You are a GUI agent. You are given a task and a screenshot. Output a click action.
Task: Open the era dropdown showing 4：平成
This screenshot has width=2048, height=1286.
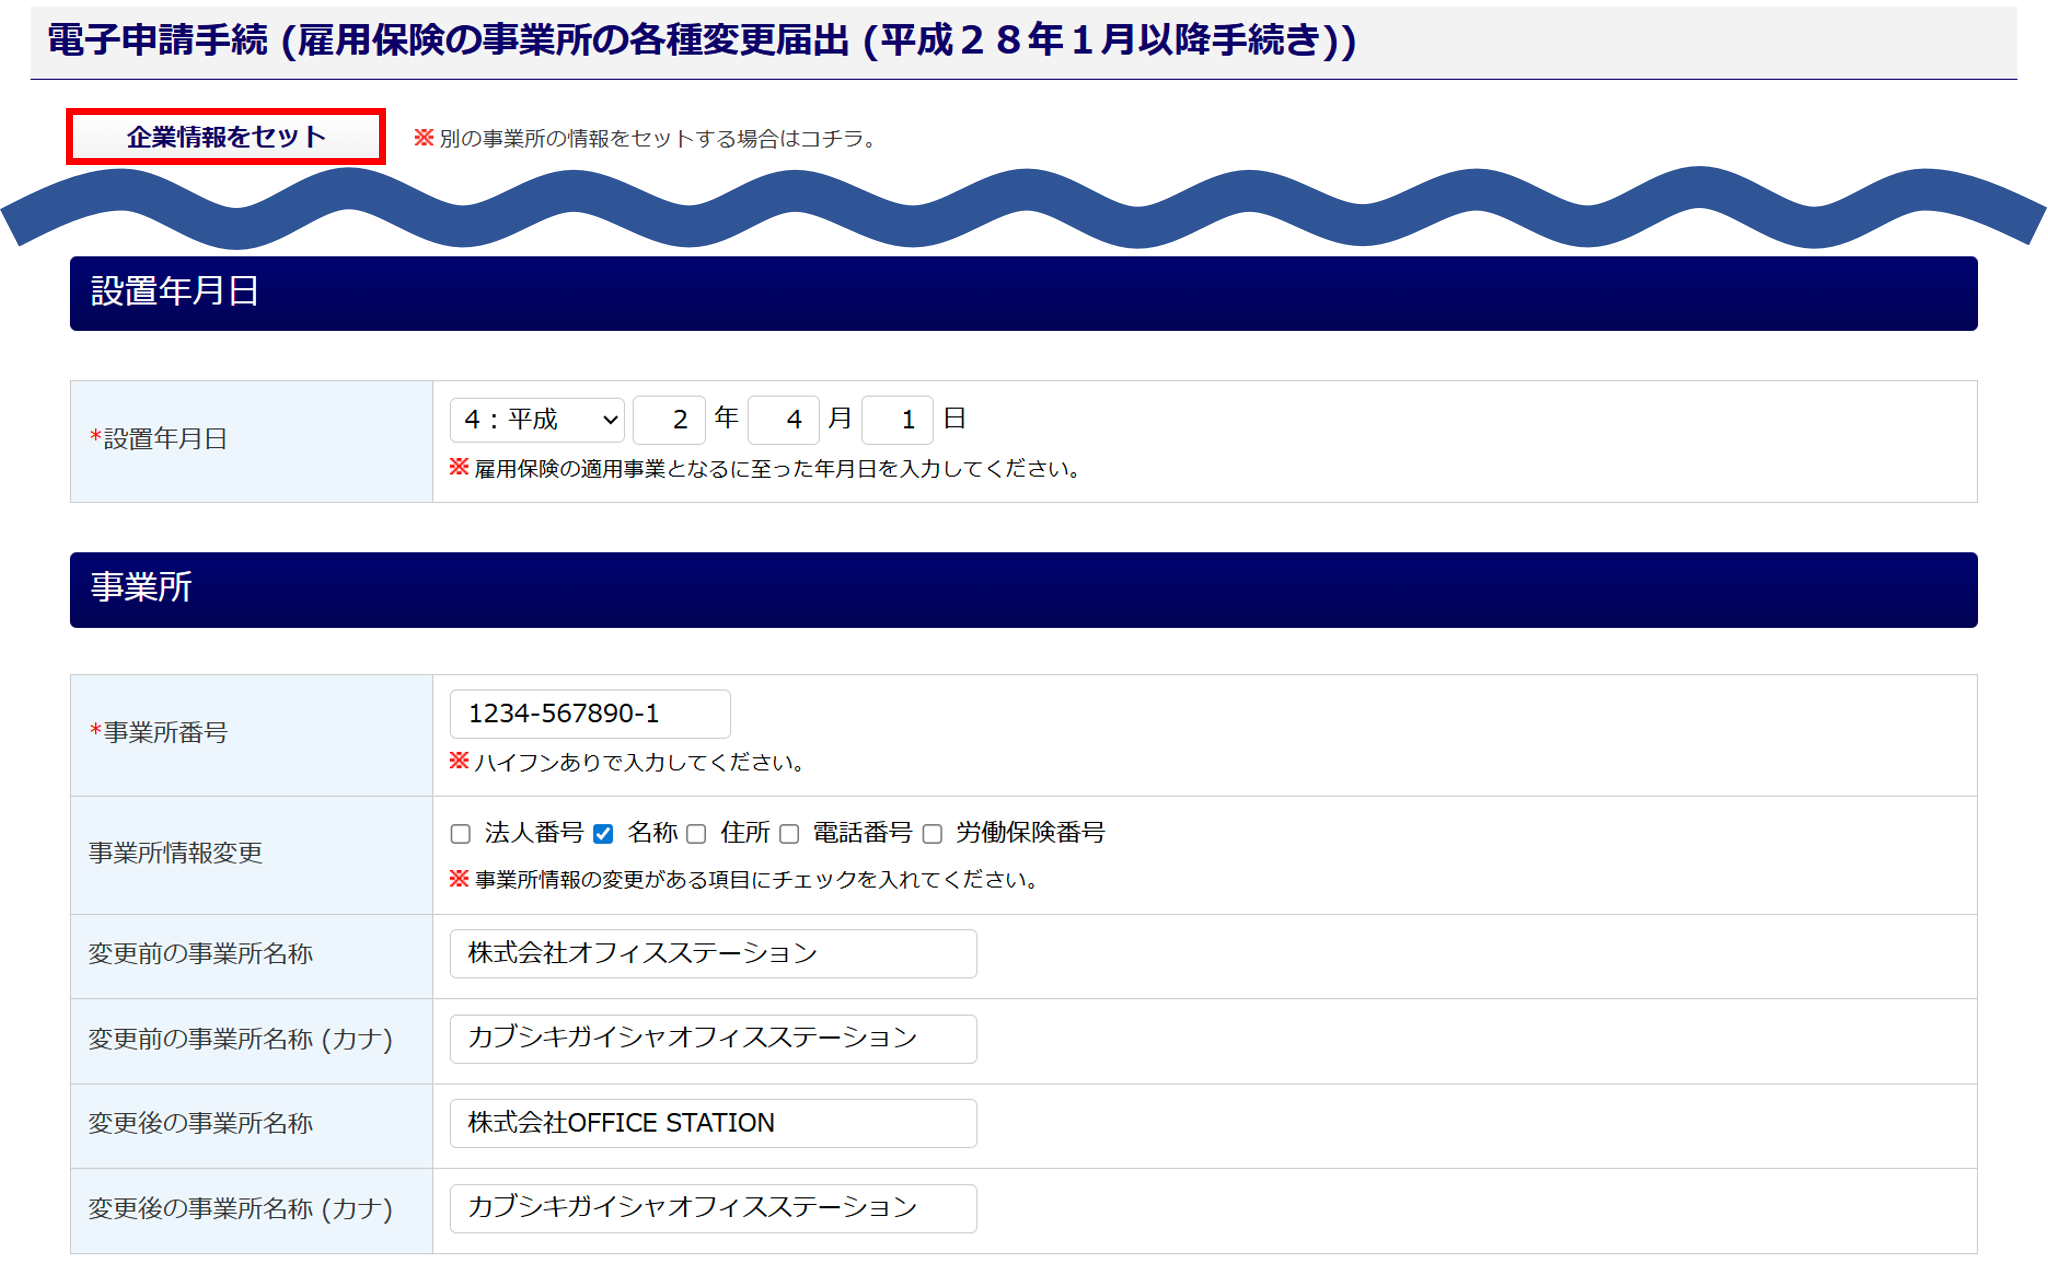click(x=536, y=420)
